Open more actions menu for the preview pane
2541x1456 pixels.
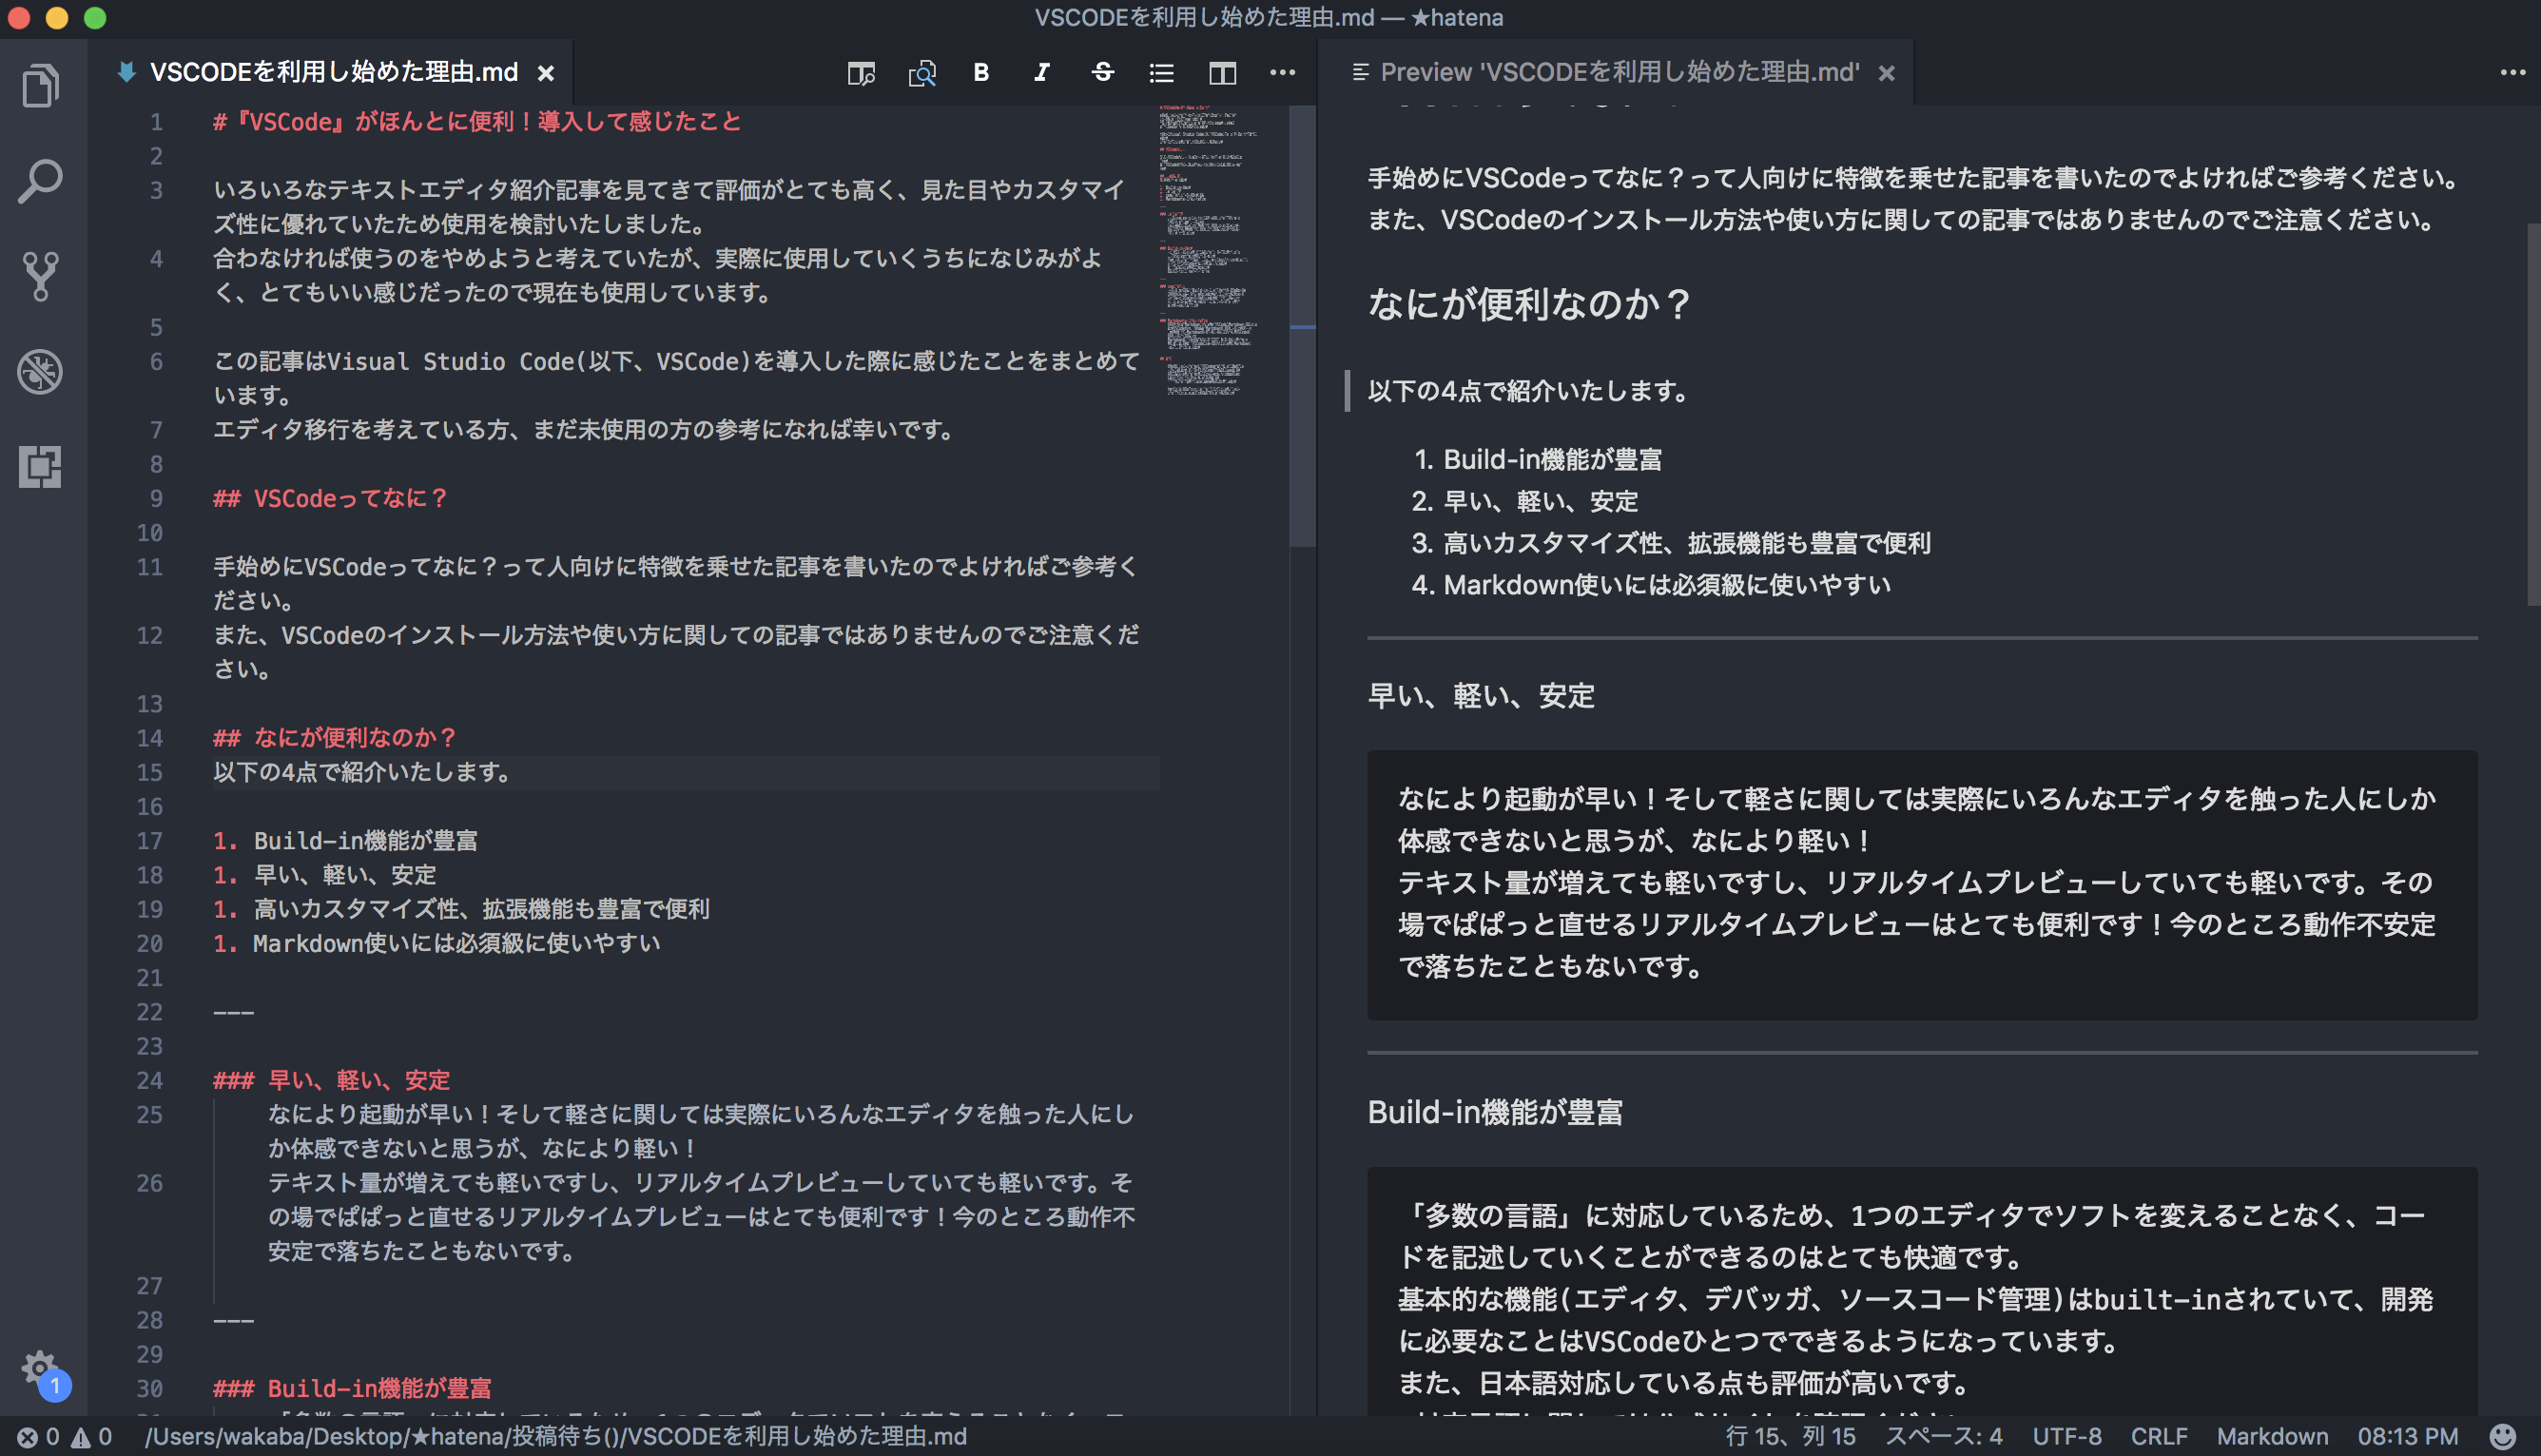tap(2513, 72)
